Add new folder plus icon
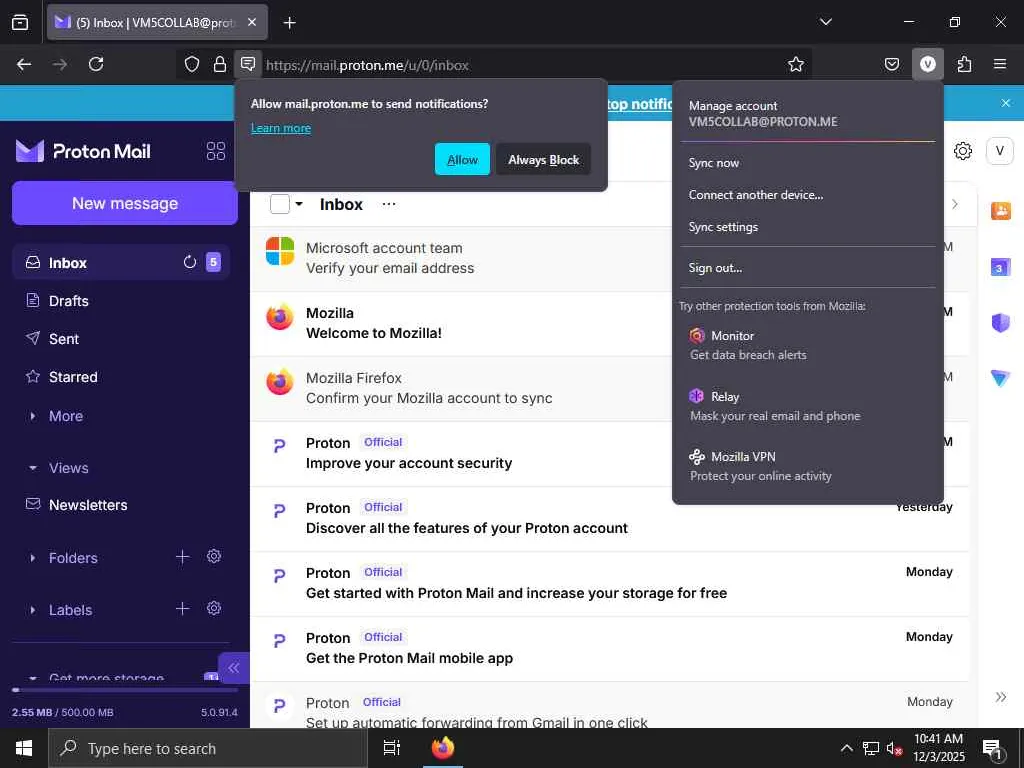Screen dimensions: 1024x768 182,556
